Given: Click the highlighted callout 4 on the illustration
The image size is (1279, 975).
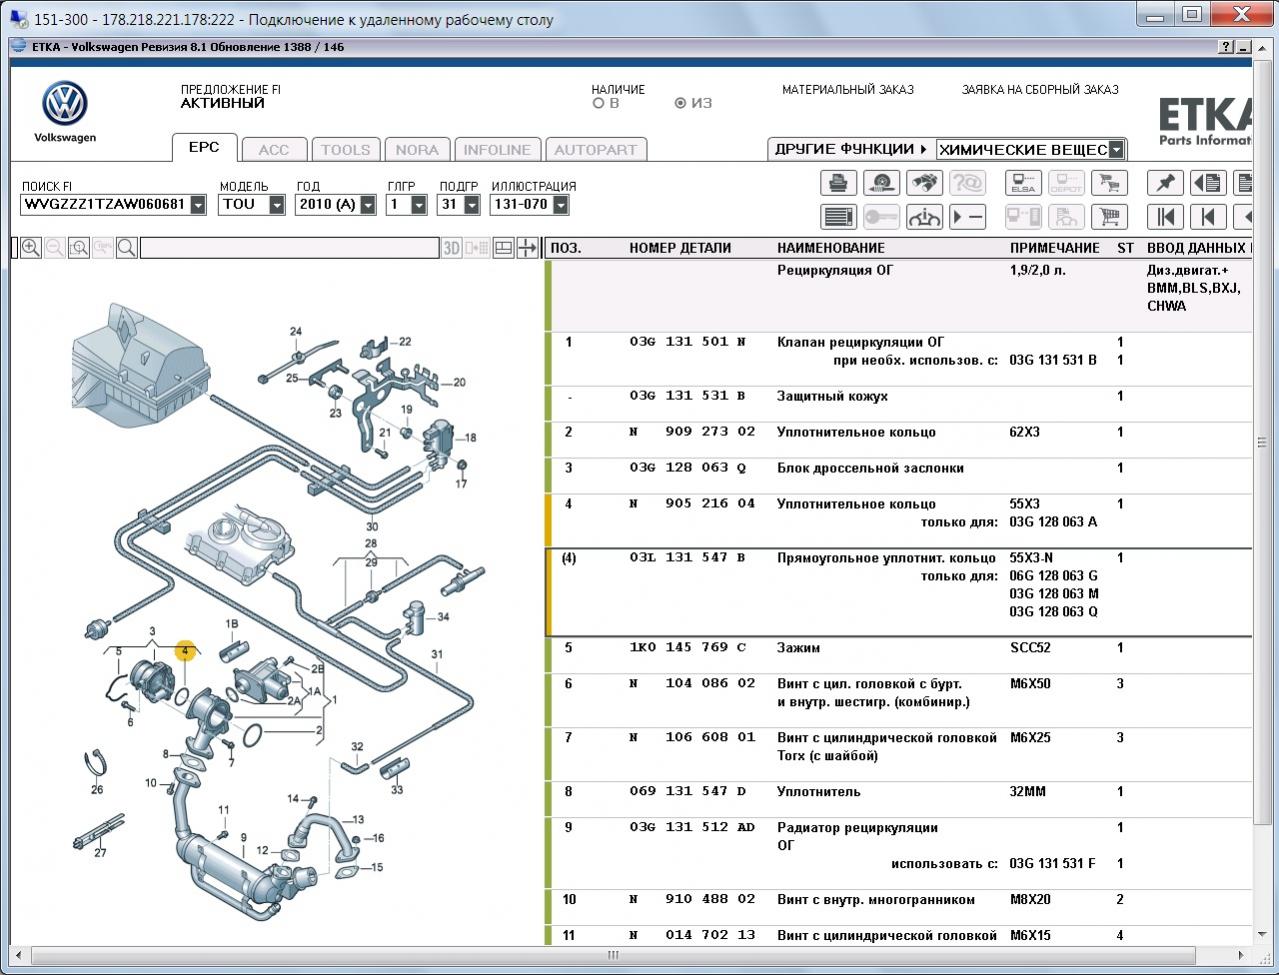Looking at the screenshot, I should click(x=185, y=650).
